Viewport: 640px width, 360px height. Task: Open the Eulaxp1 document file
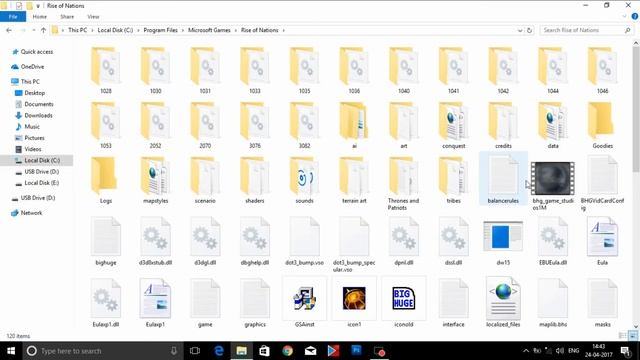tap(156, 302)
